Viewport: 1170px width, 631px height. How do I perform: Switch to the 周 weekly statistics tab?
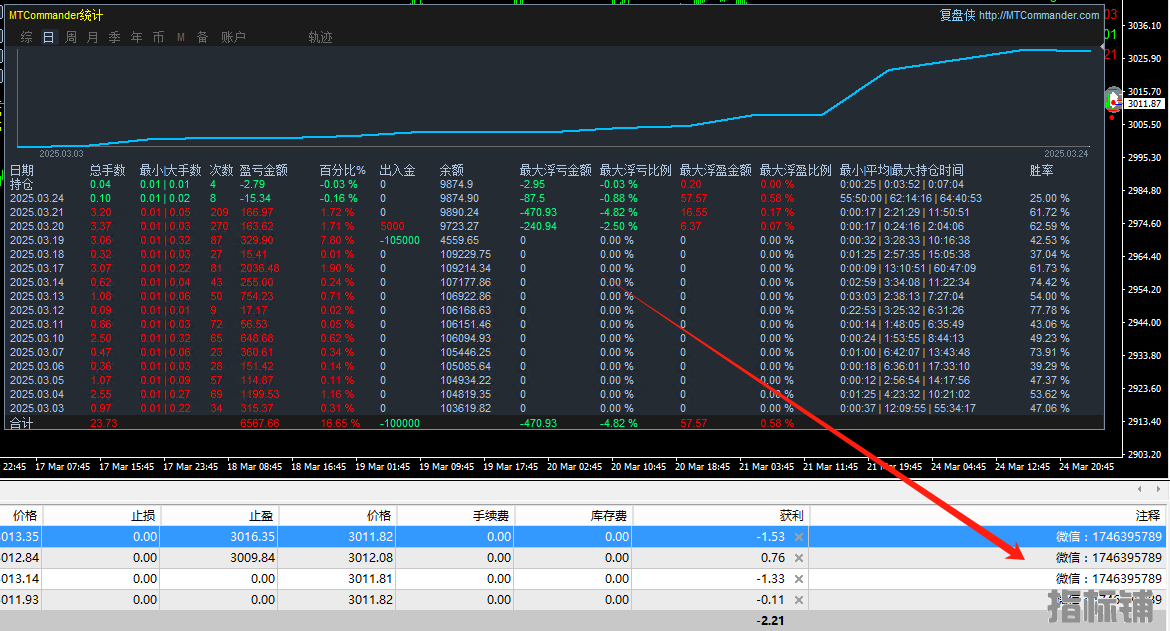tap(71, 37)
